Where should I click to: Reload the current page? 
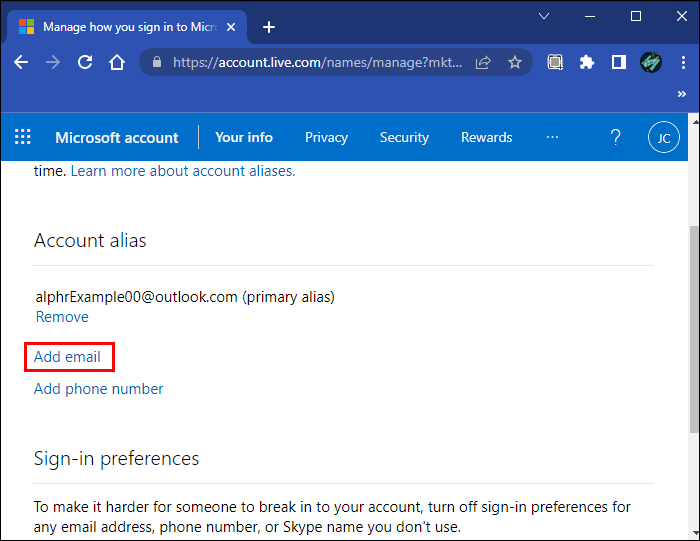point(85,62)
